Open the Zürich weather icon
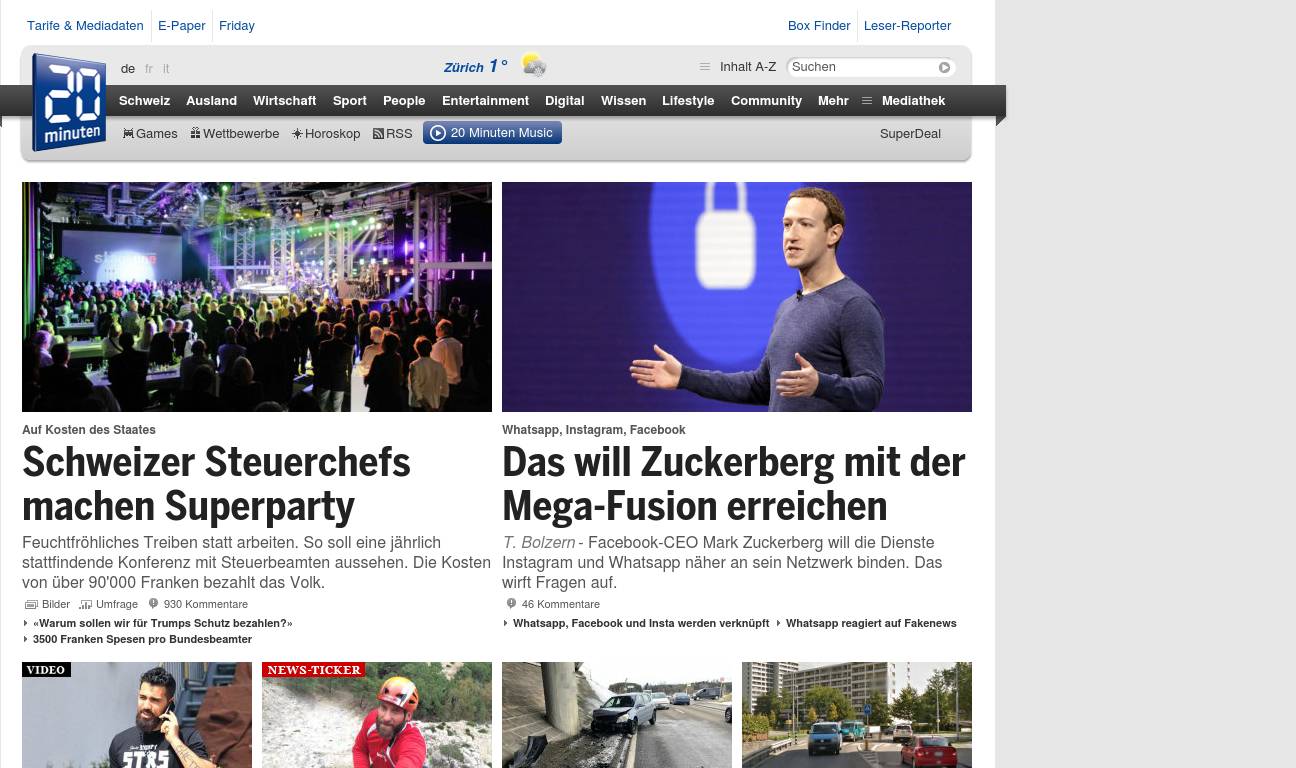Image resolution: width=1296 pixels, height=768 pixels. pos(534,66)
